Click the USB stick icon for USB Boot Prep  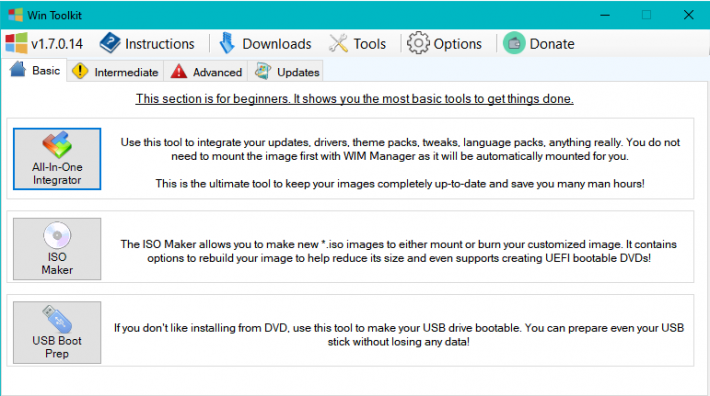(57, 319)
